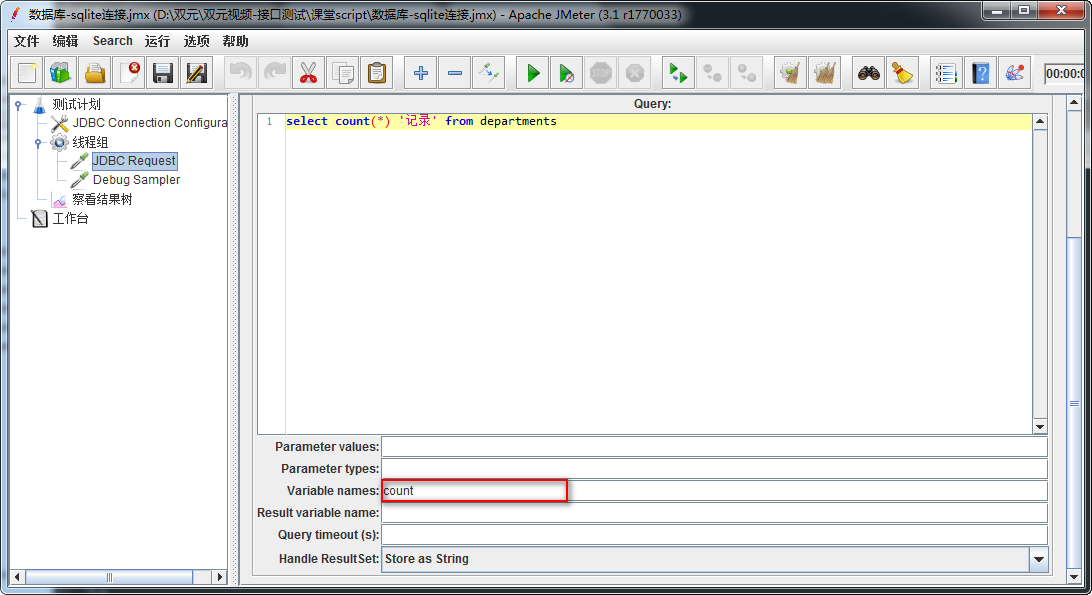The height and width of the screenshot is (595, 1092).
Task: Open Help with the question mark icon
Action: [x=981, y=73]
